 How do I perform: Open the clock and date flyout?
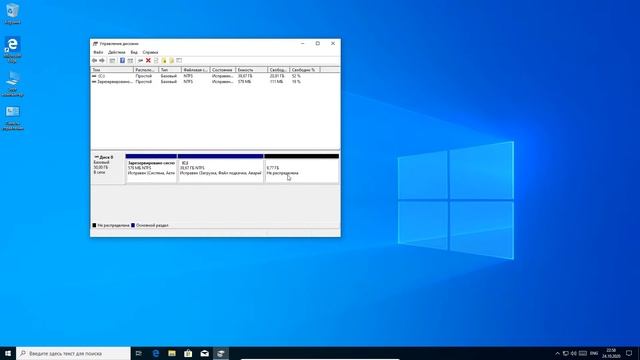click(x=611, y=353)
